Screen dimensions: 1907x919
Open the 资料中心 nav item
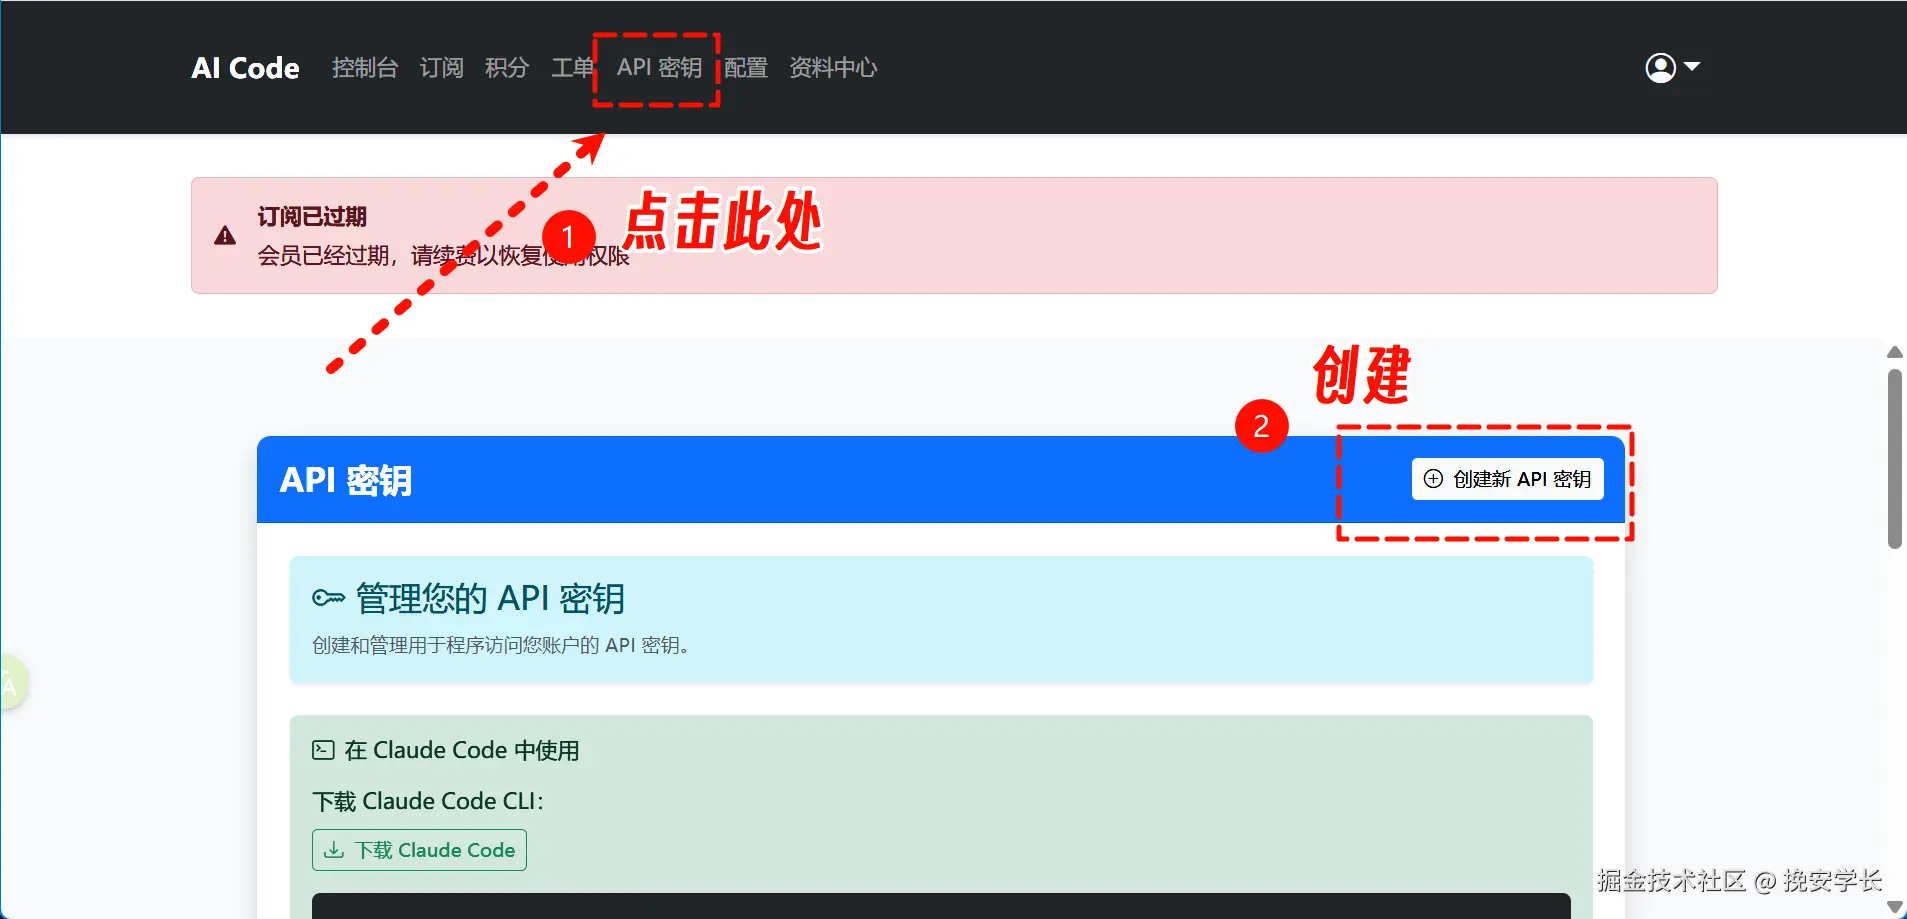pyautogui.click(x=833, y=67)
